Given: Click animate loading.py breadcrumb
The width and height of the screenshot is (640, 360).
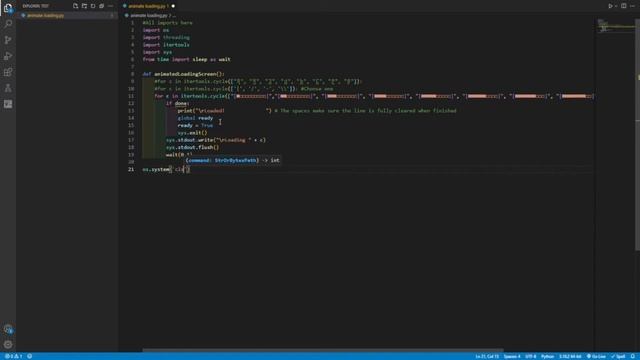Looking at the screenshot, I should coord(149,16).
